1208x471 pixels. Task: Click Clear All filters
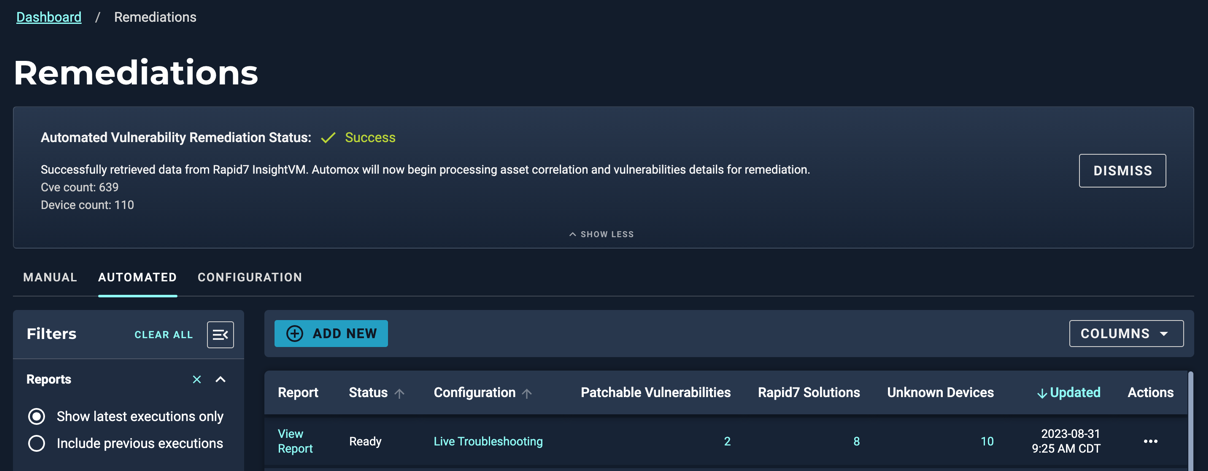pyautogui.click(x=164, y=335)
